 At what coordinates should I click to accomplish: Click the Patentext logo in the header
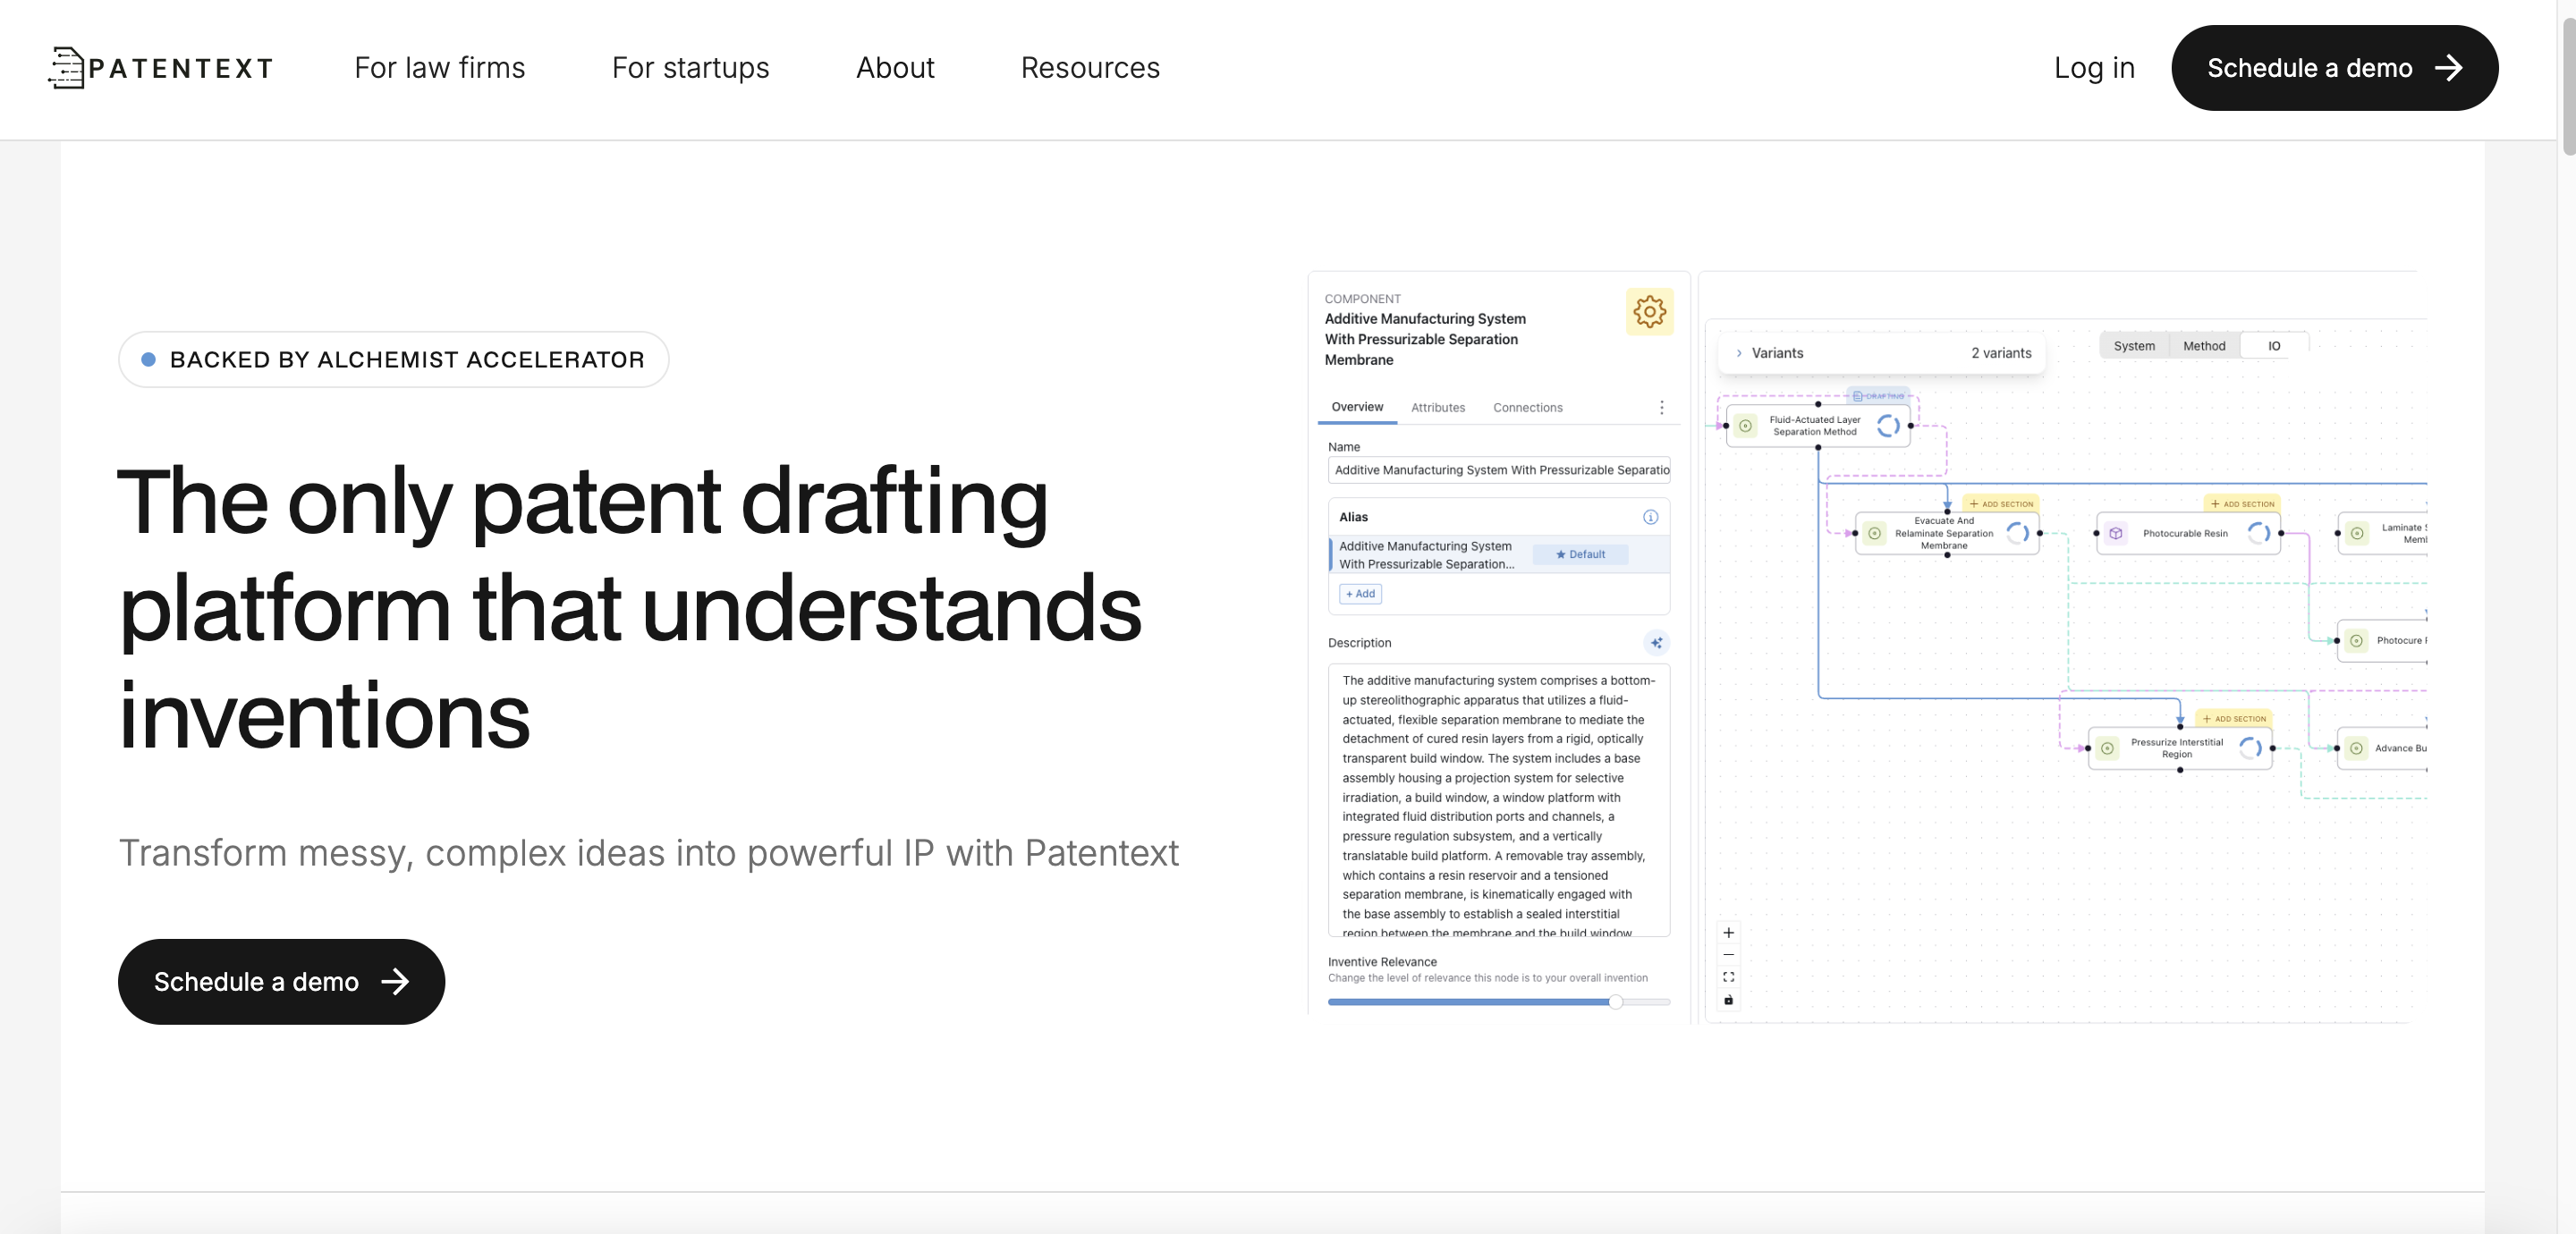[x=160, y=67]
